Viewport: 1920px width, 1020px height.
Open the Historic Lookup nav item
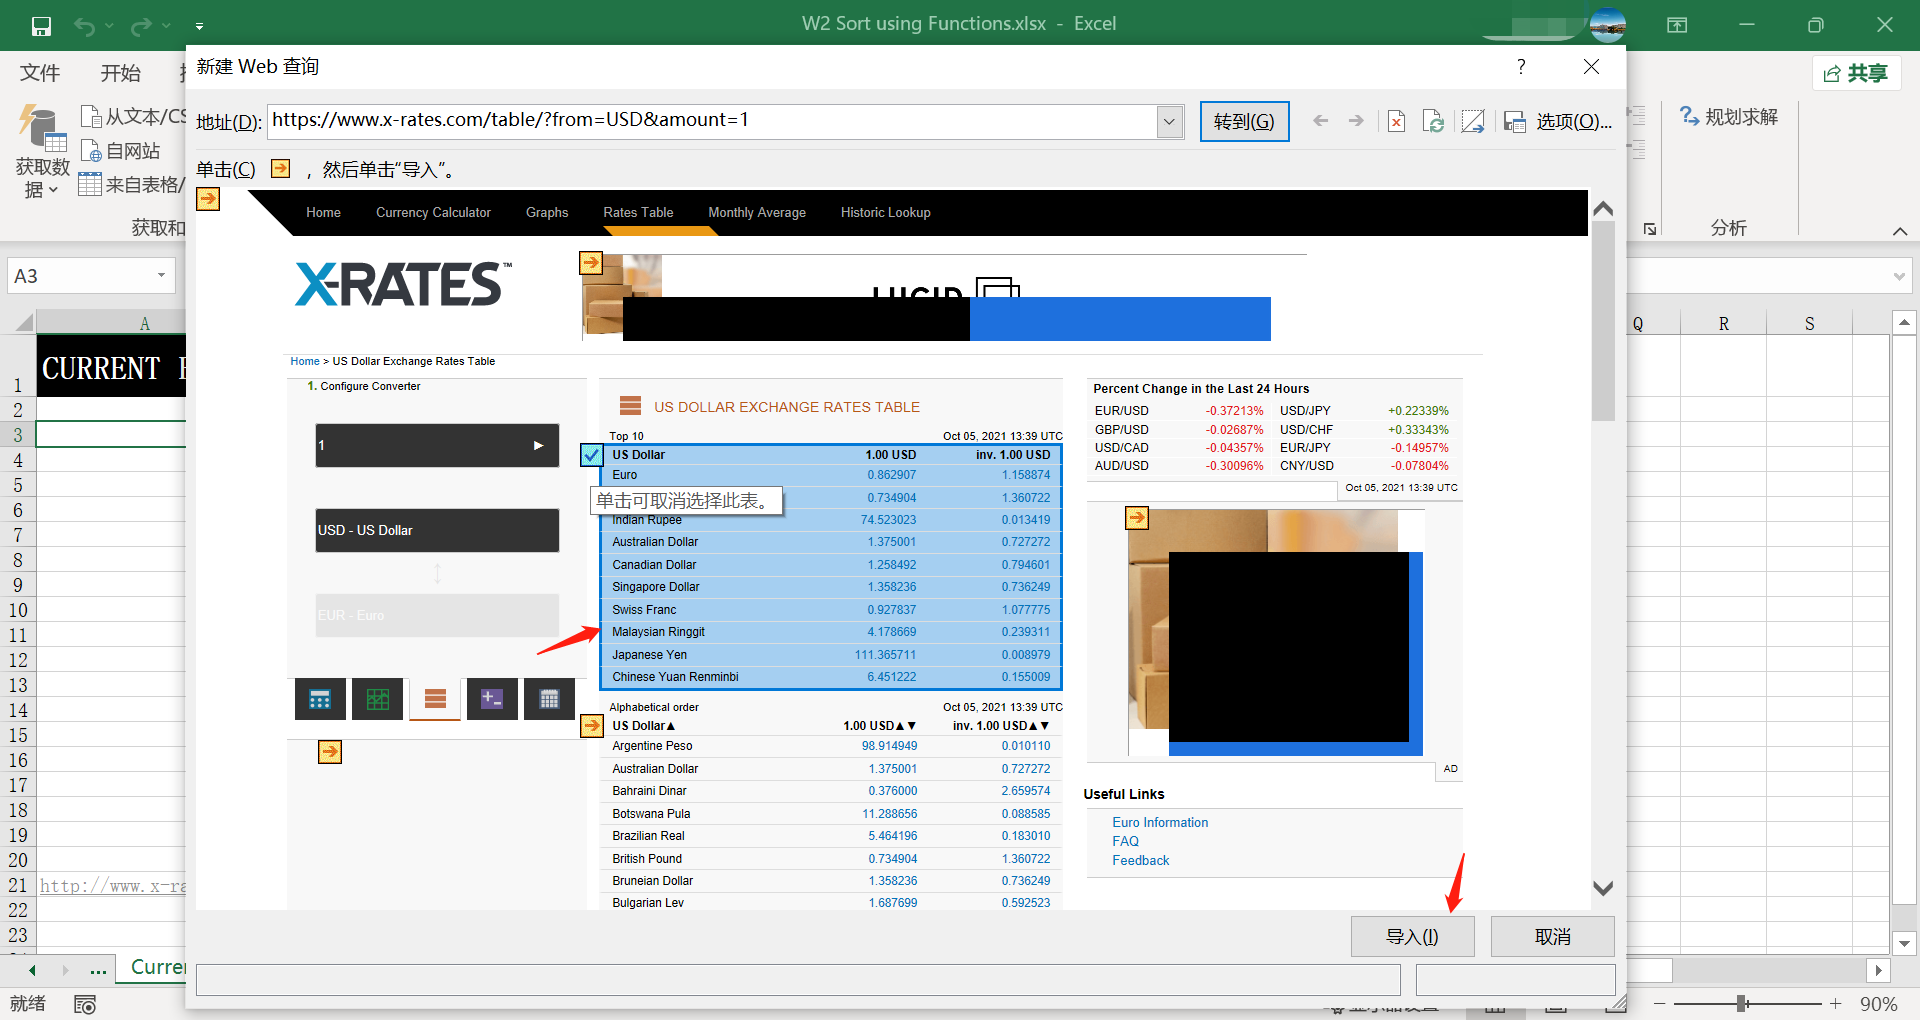pyautogui.click(x=885, y=212)
